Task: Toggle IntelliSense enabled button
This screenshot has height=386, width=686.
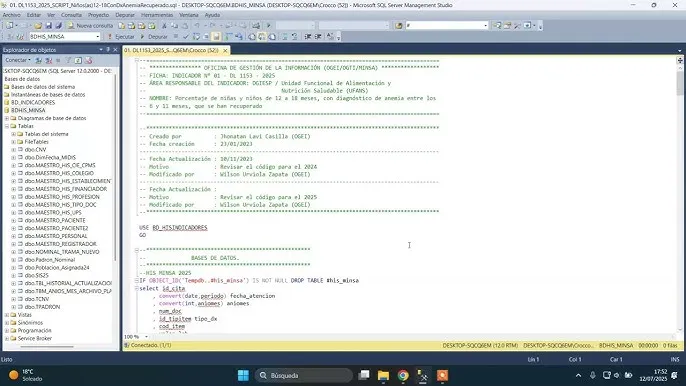Action: pyautogui.click(x=216, y=37)
